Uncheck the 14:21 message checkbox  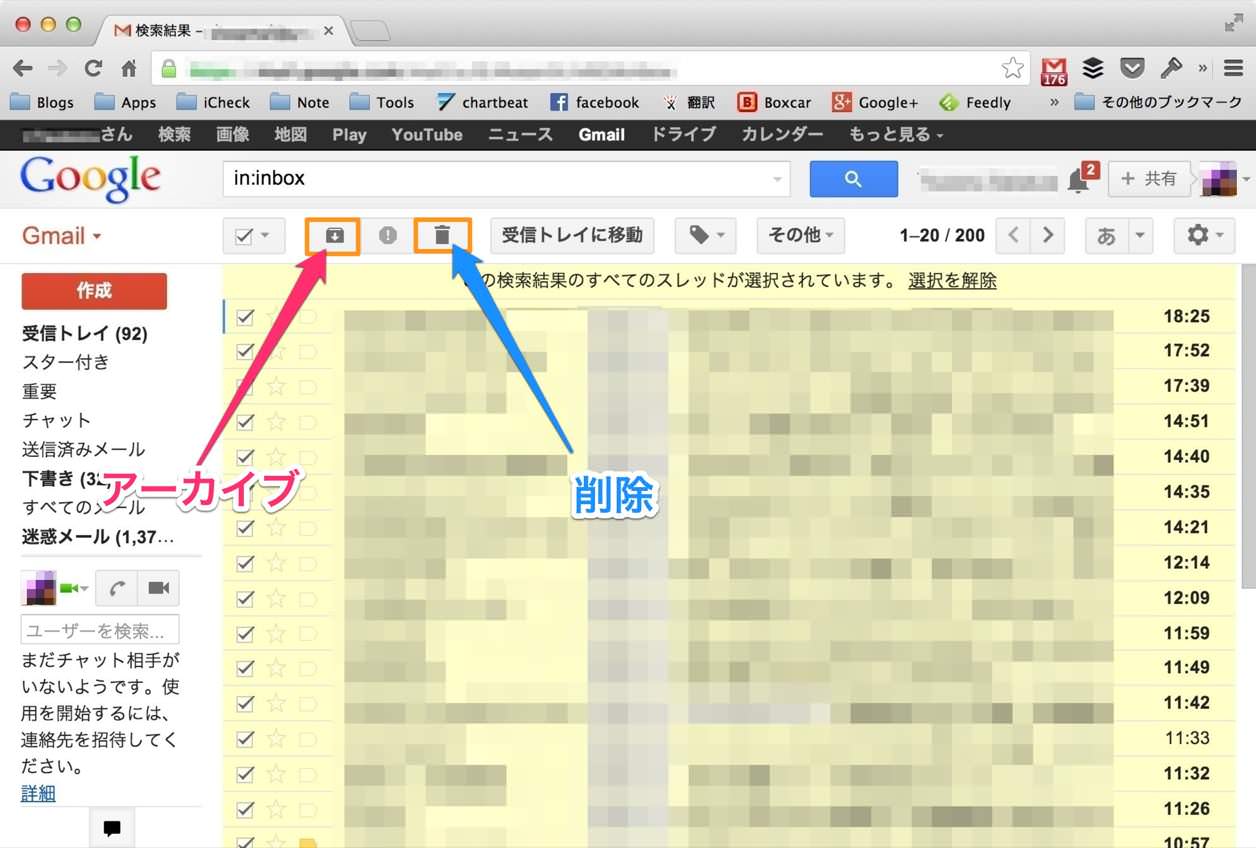tap(245, 528)
